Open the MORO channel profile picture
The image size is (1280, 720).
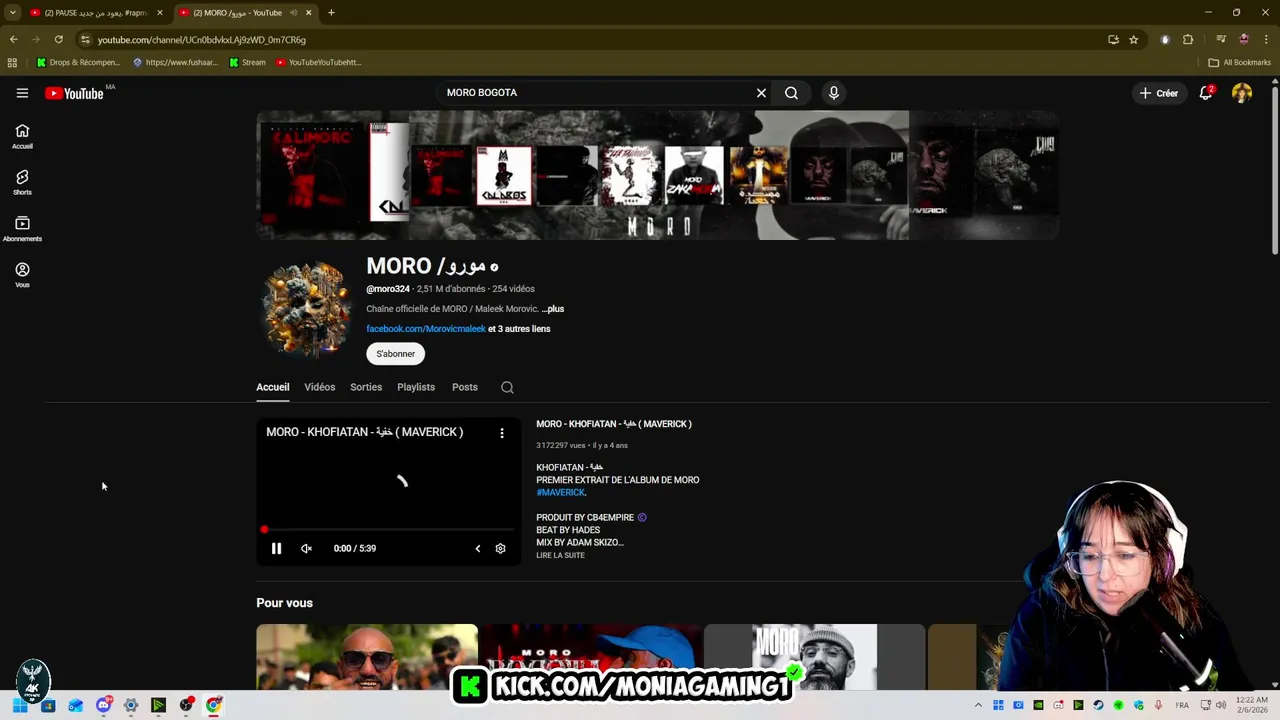pos(307,309)
